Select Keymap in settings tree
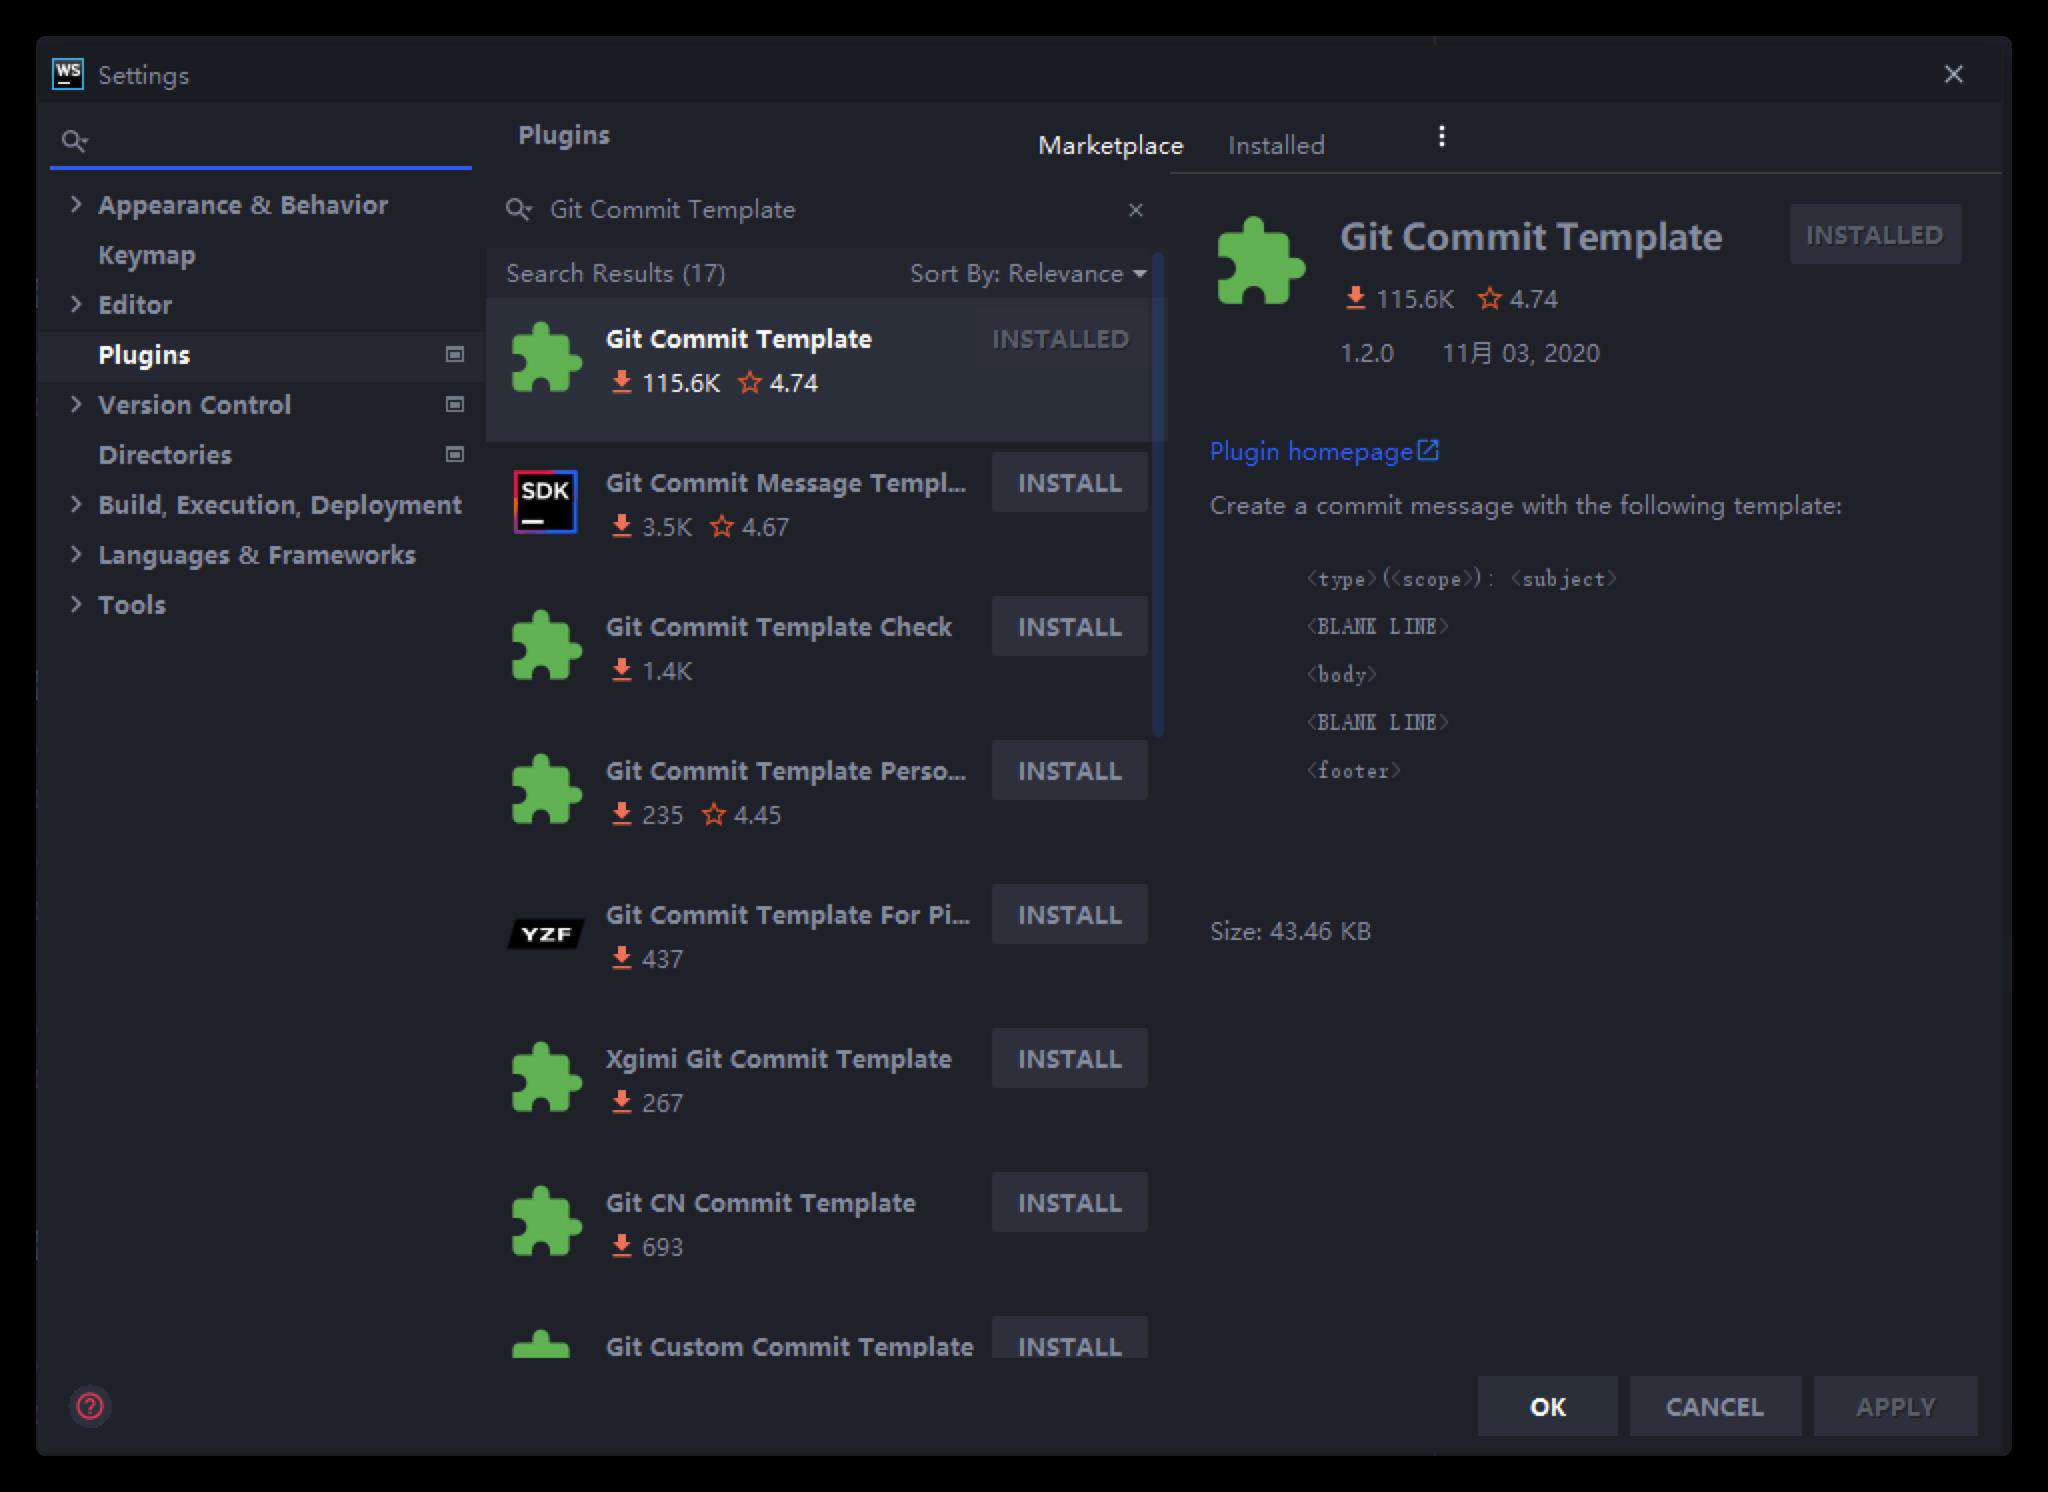 [146, 255]
